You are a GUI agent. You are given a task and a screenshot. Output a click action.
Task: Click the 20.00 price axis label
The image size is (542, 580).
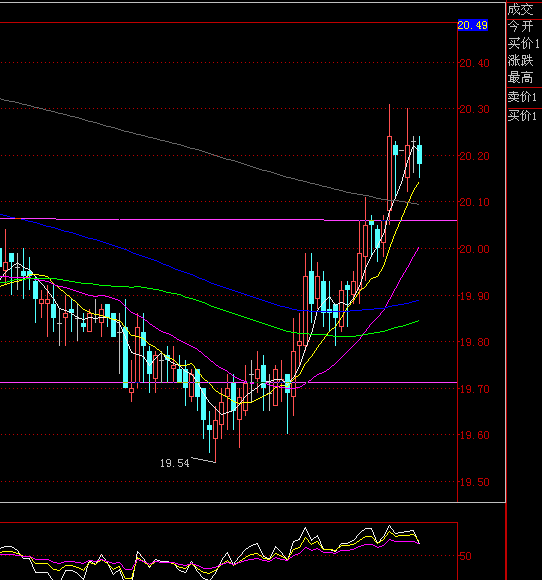click(474, 249)
